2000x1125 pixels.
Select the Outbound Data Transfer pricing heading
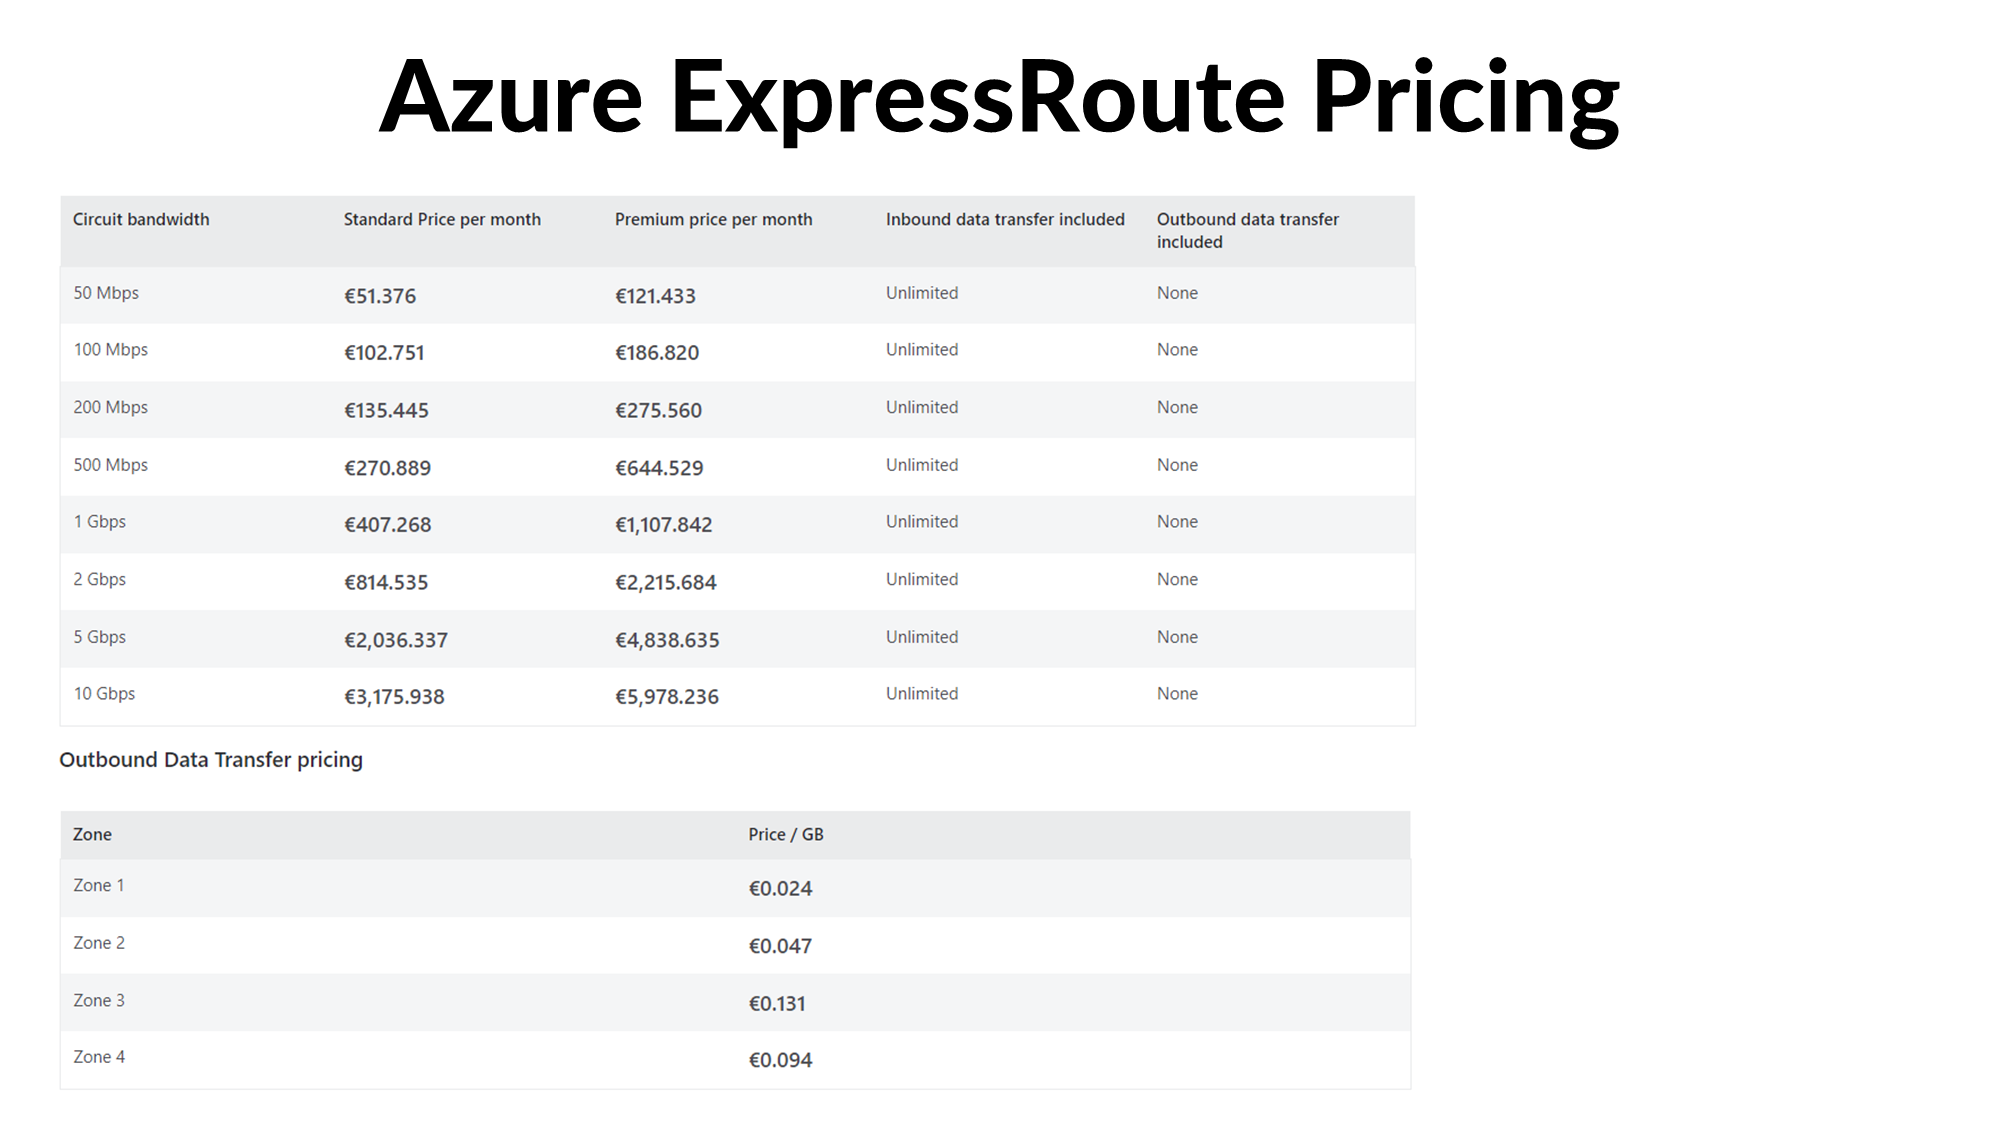211,760
